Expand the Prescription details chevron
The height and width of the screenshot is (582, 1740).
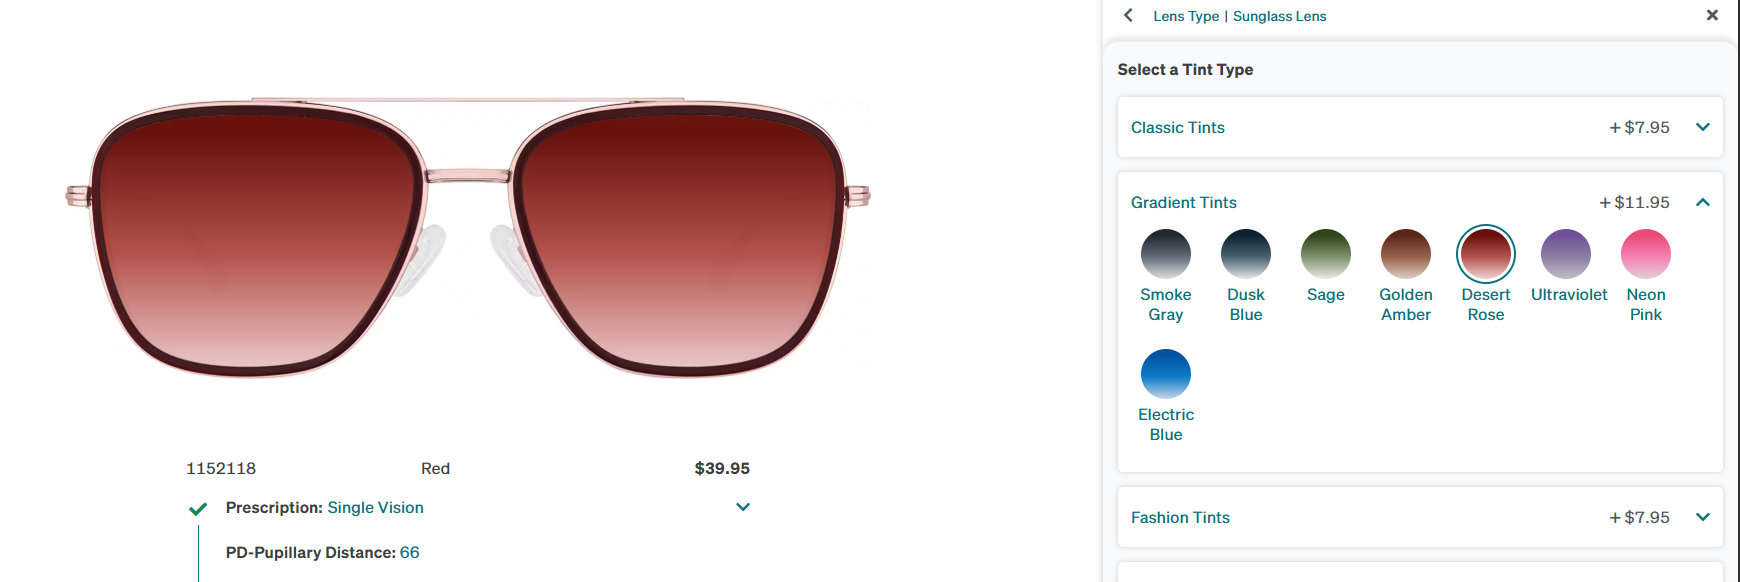click(743, 507)
